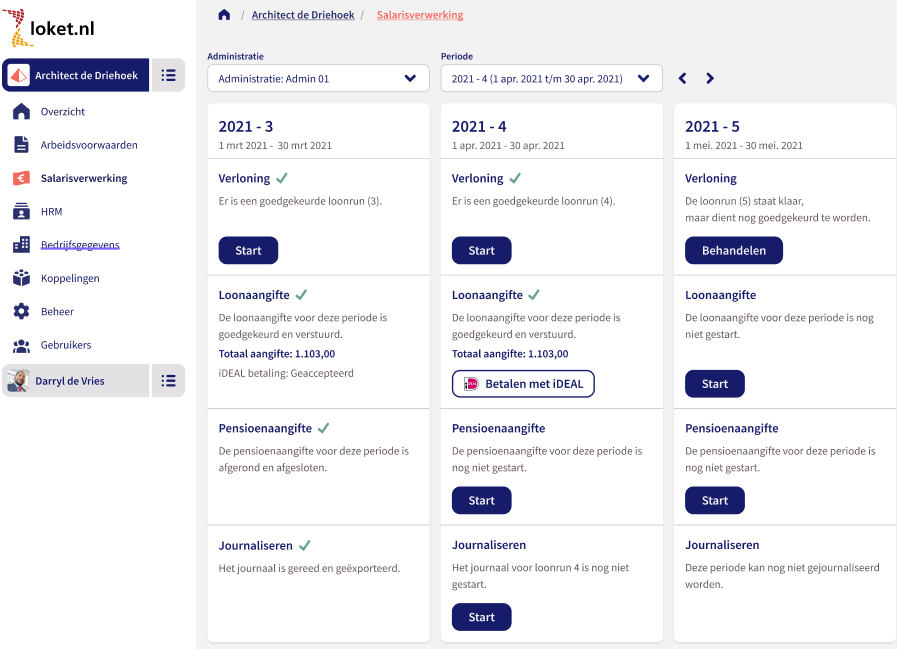
Task: Click the home icon in breadcrumb
Action: (x=224, y=15)
